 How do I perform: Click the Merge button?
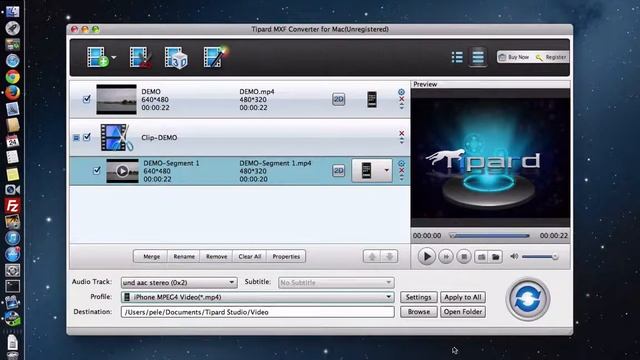151,256
